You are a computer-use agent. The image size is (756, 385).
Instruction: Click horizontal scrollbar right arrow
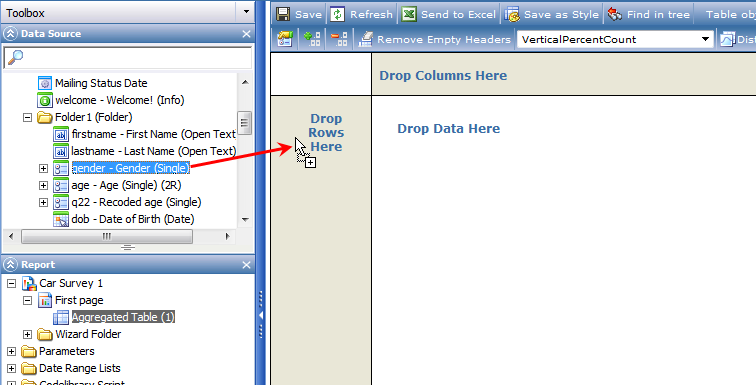pos(228,237)
